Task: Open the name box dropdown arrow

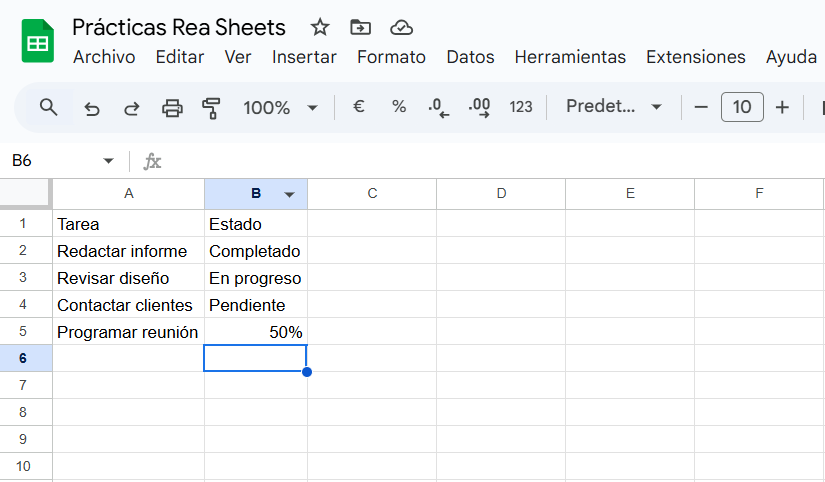Action: tap(108, 161)
